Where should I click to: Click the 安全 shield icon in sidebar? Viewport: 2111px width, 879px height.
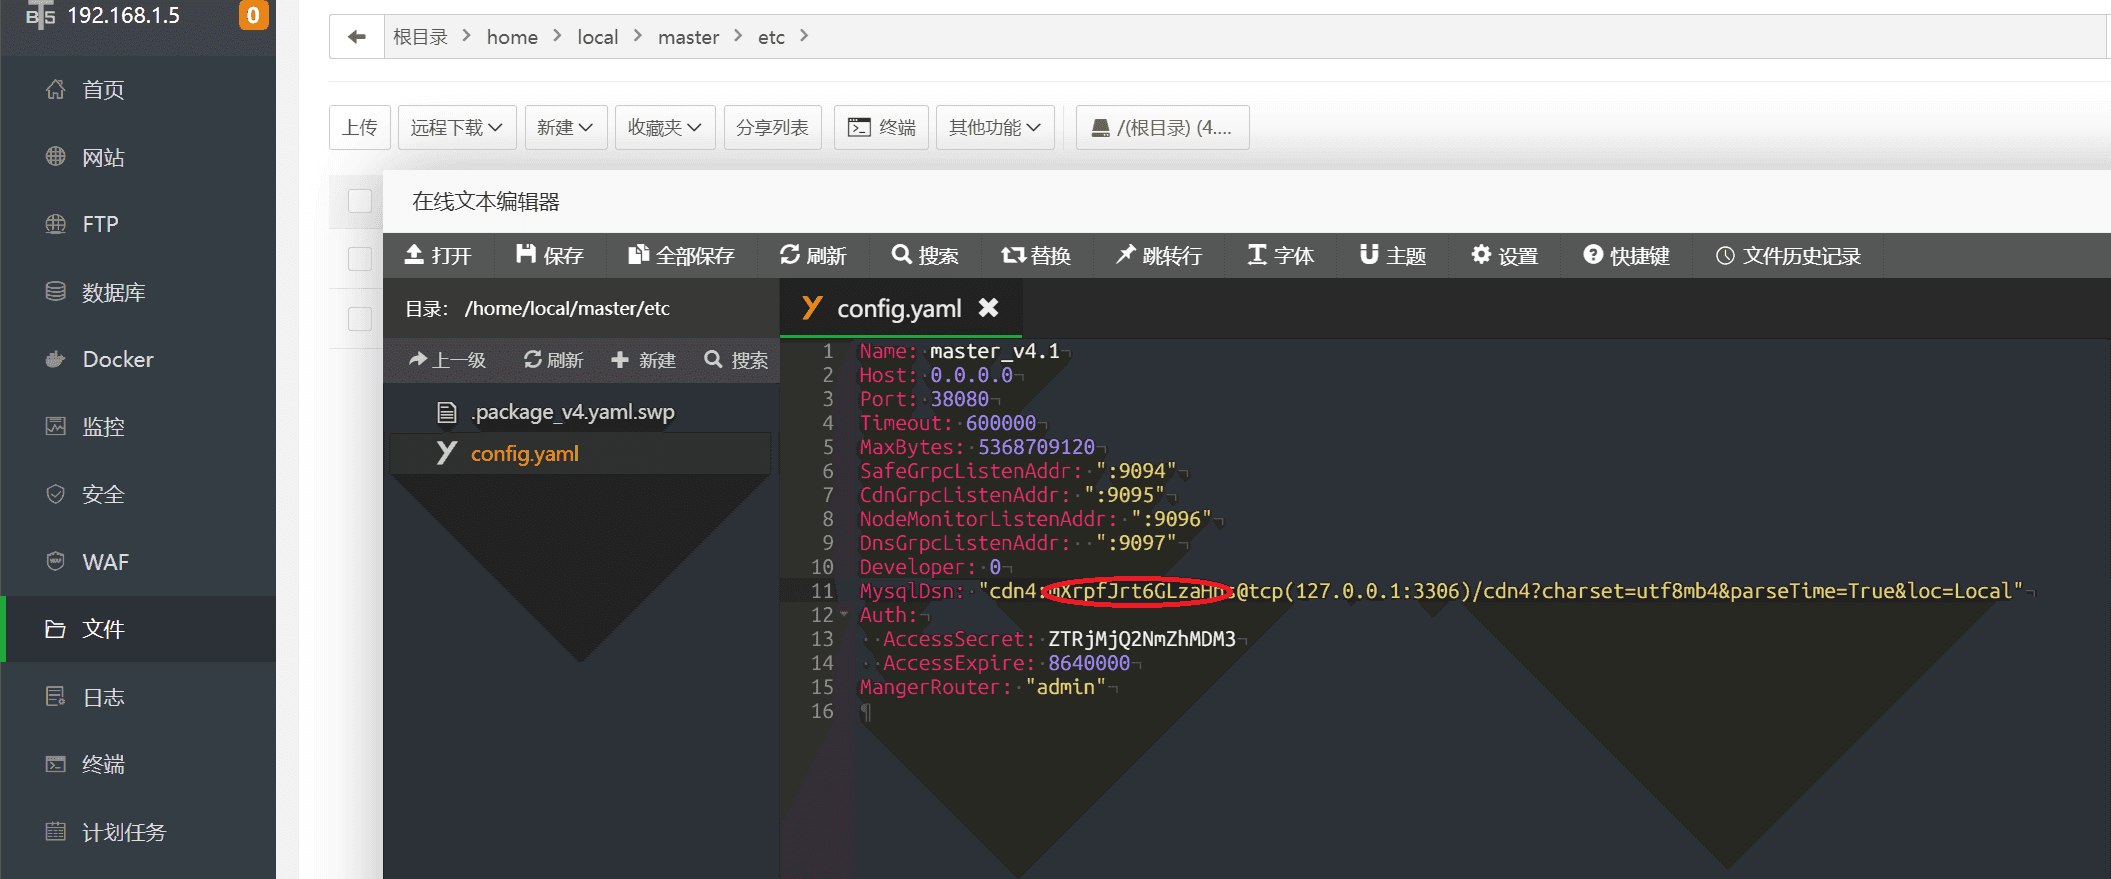point(56,494)
